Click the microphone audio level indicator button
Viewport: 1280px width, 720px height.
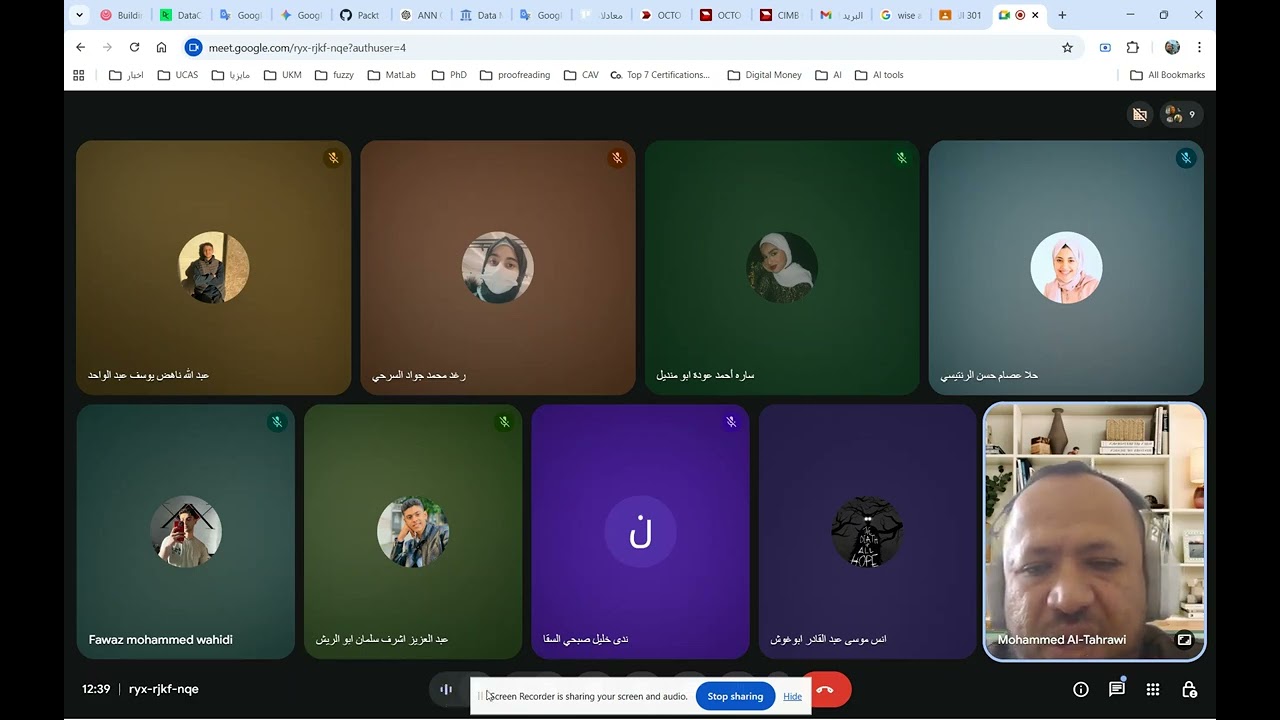point(446,689)
